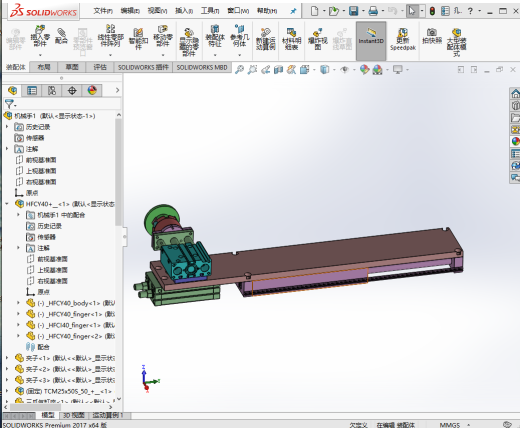
Task: Switch to the SOLIDWORKS MBD tab
Action: (202, 67)
